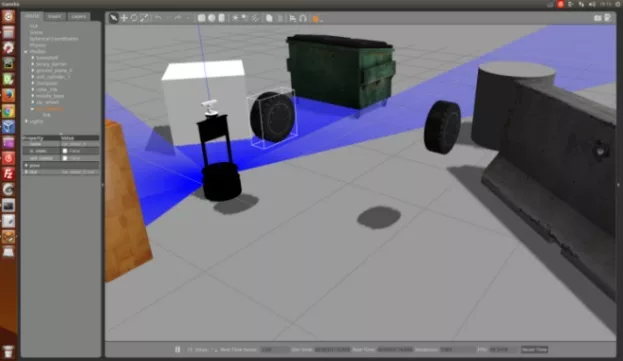The image size is (623, 361).
Task: Click the screenshot camera icon
Action: pos(598,18)
